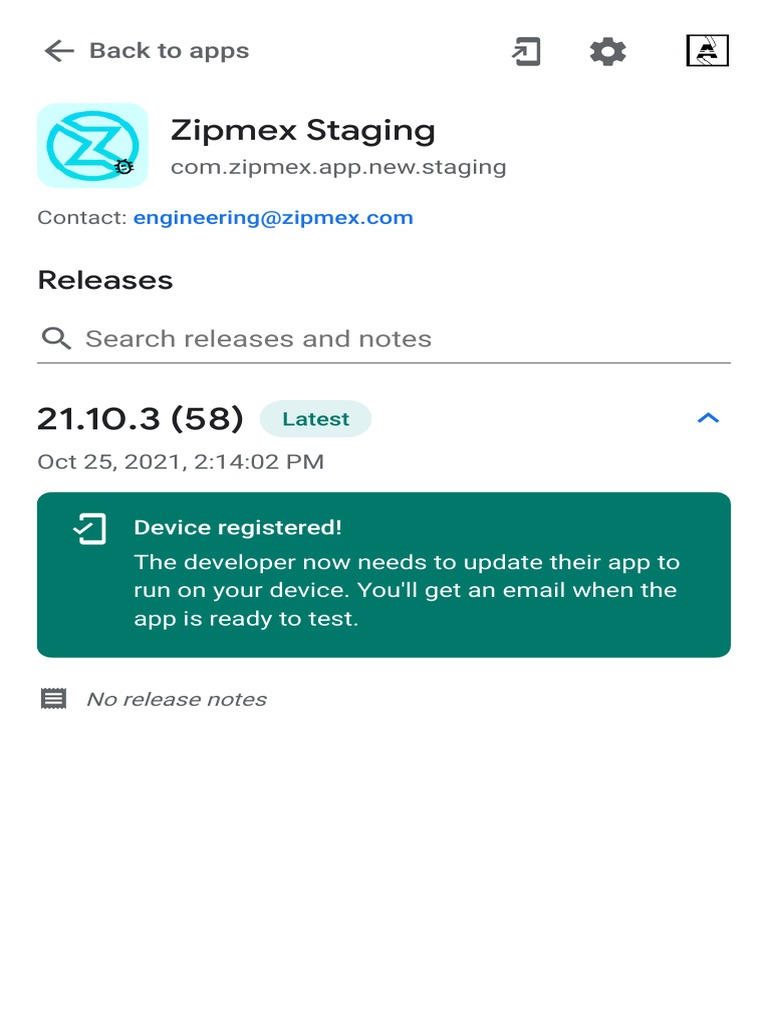Screen dimensions: 768x1024
Task: Select the Zipmex Staging app title
Action: coord(303,130)
